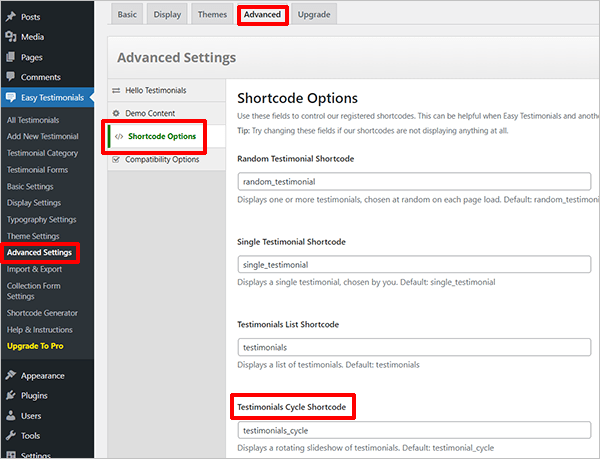Screen dimensions: 600x459
Task: Open Posts in admin menu
Action: (x=31, y=17)
